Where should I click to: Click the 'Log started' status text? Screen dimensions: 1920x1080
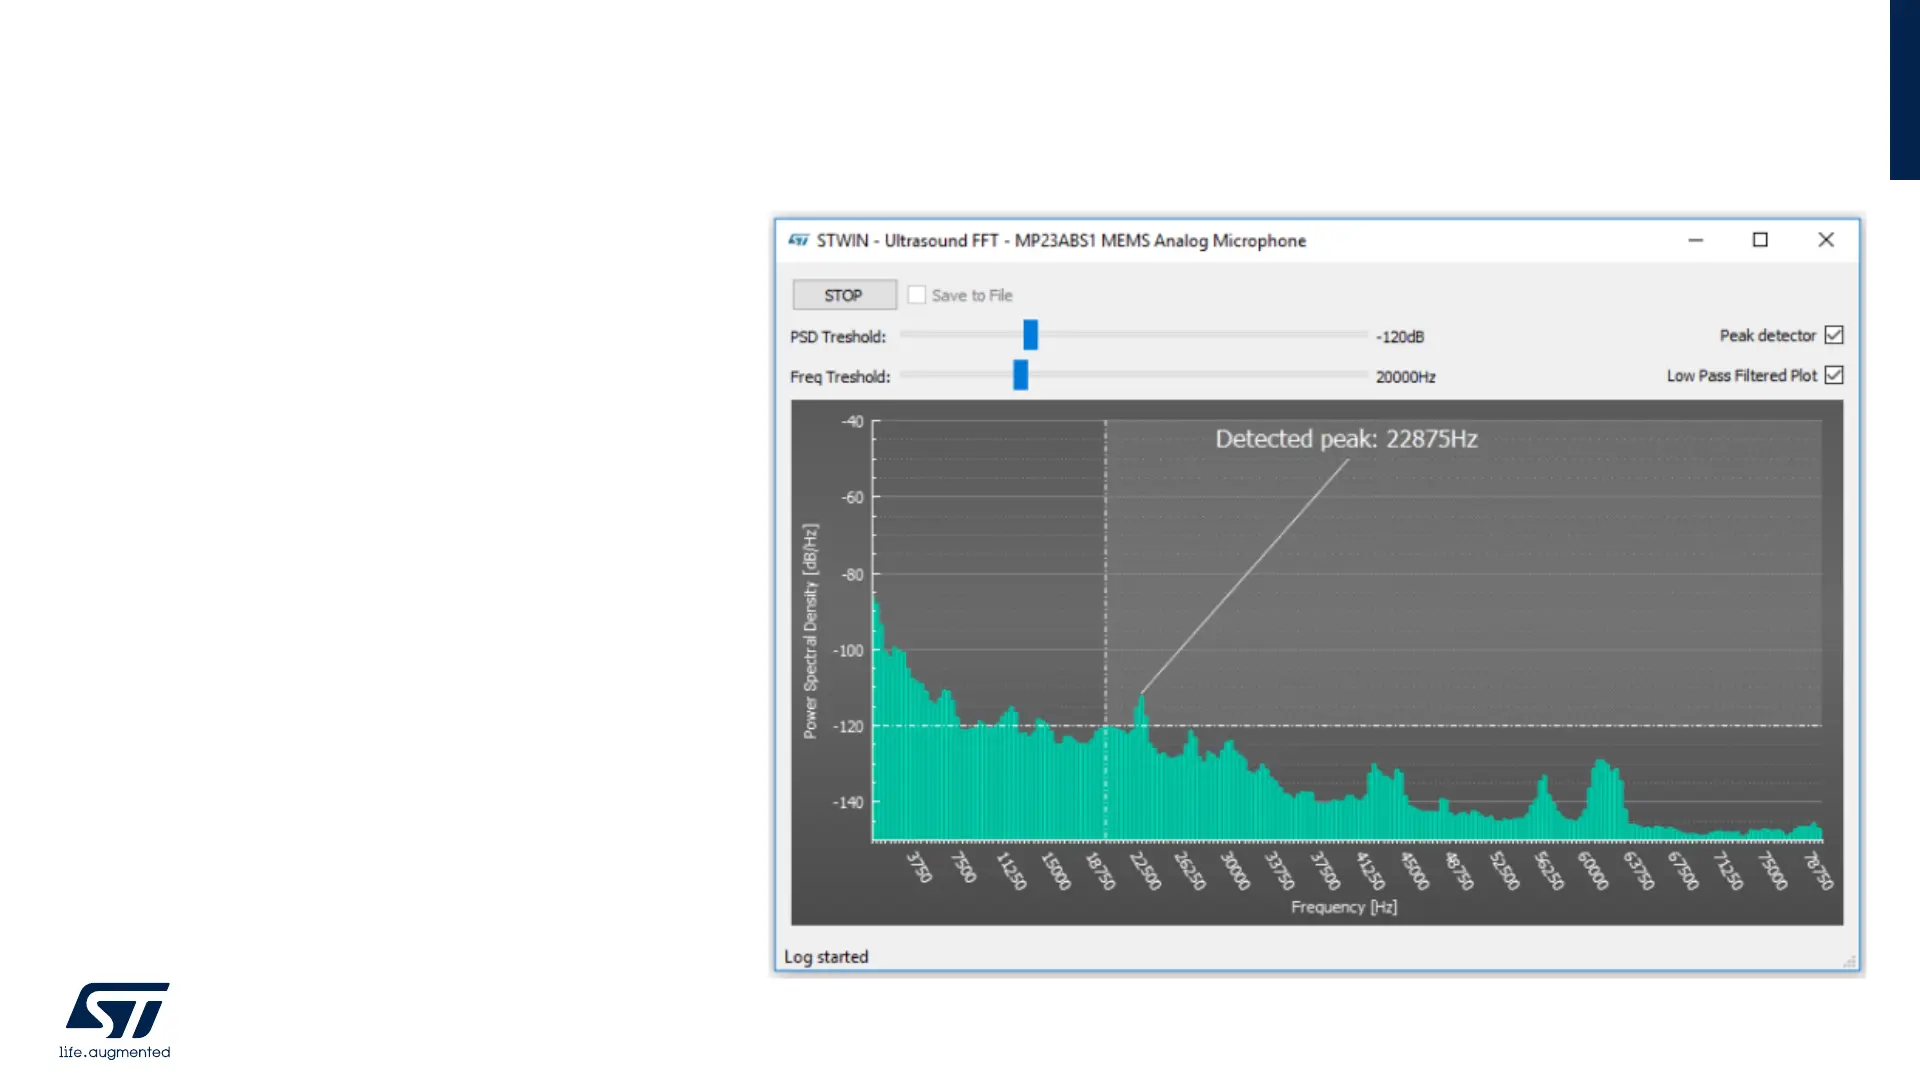(826, 957)
